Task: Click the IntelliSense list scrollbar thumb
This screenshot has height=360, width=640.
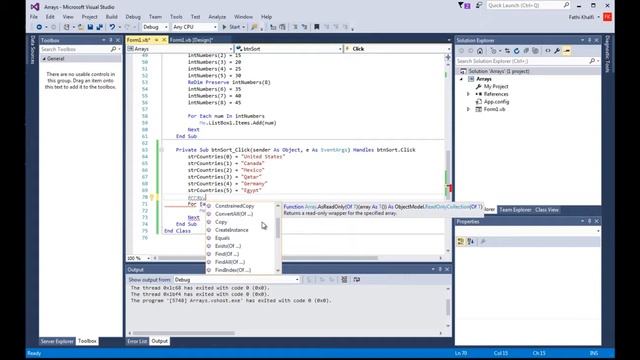Action: (278, 228)
